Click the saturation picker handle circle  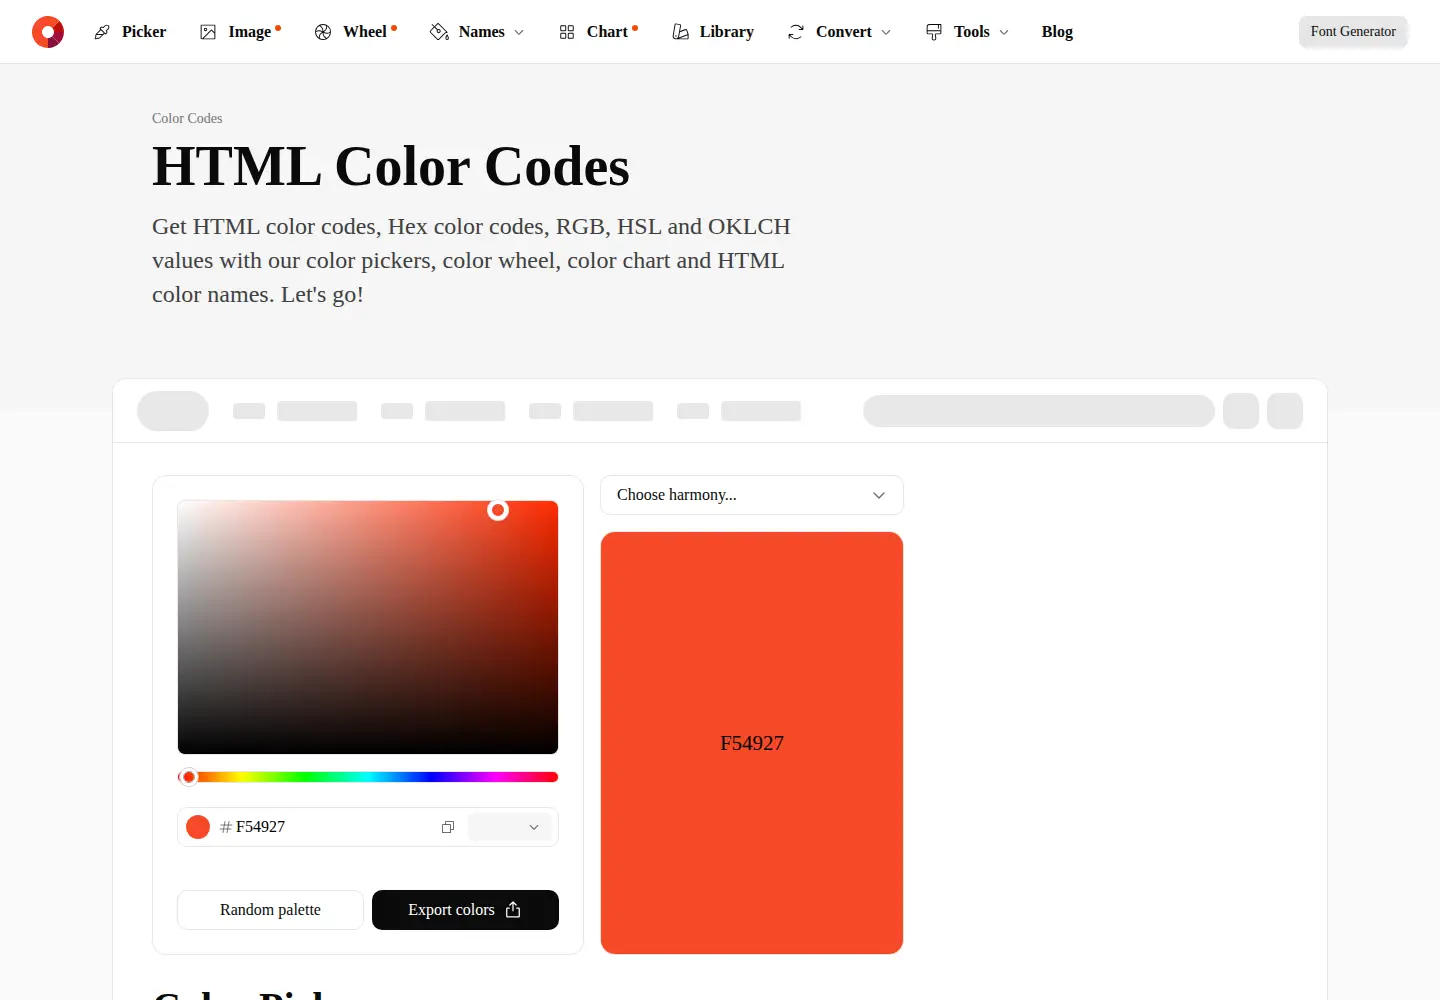click(498, 511)
